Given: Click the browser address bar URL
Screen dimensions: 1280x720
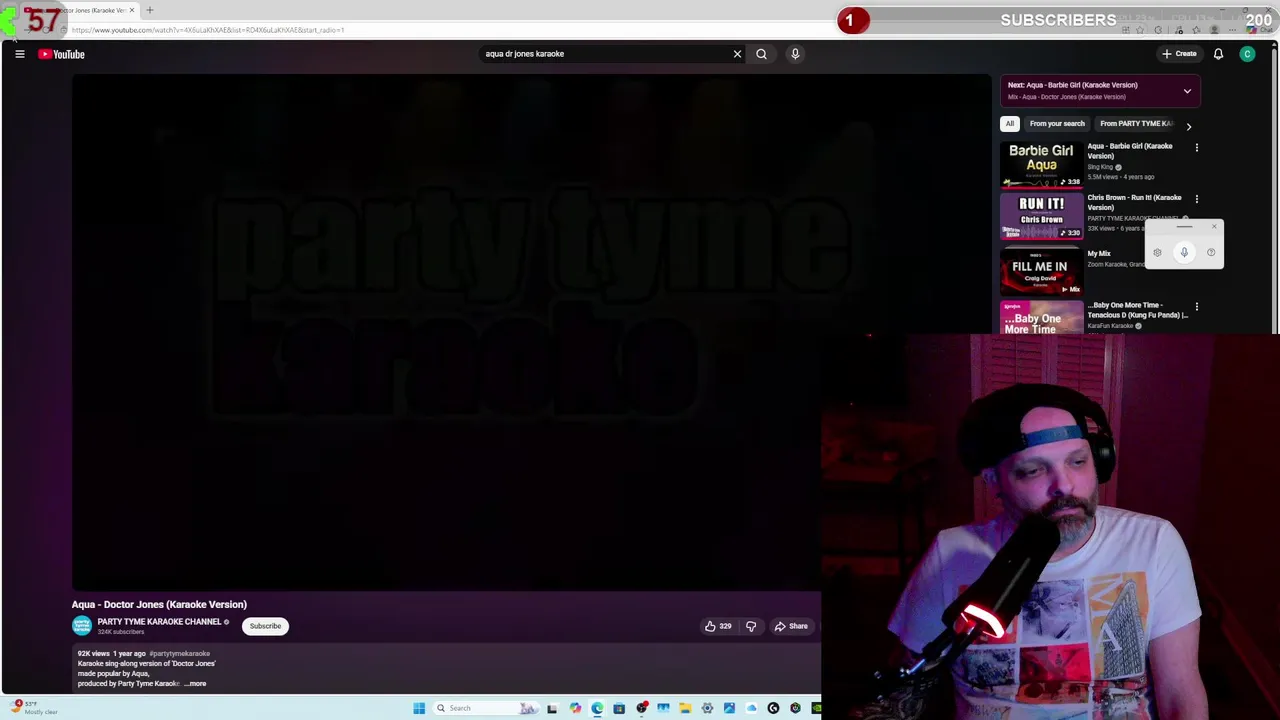Looking at the screenshot, I should point(208,30).
